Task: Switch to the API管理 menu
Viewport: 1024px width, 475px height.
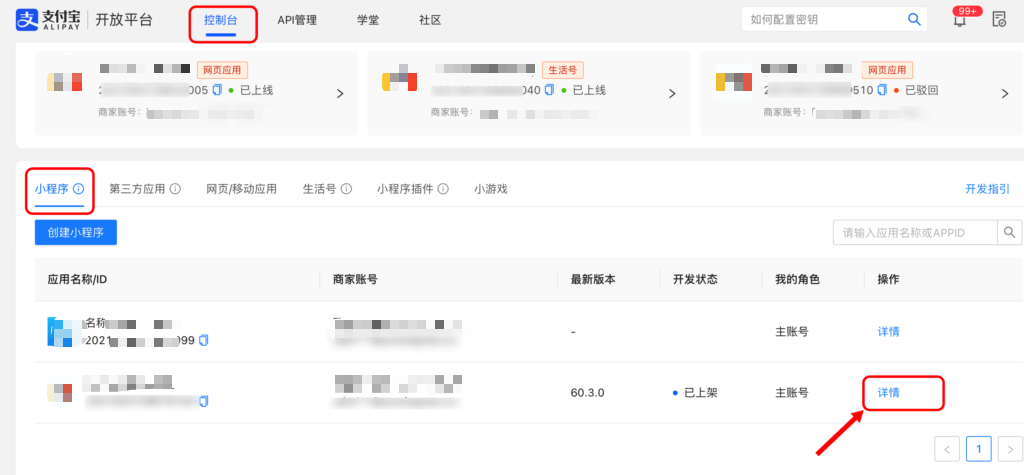Action: (x=297, y=20)
